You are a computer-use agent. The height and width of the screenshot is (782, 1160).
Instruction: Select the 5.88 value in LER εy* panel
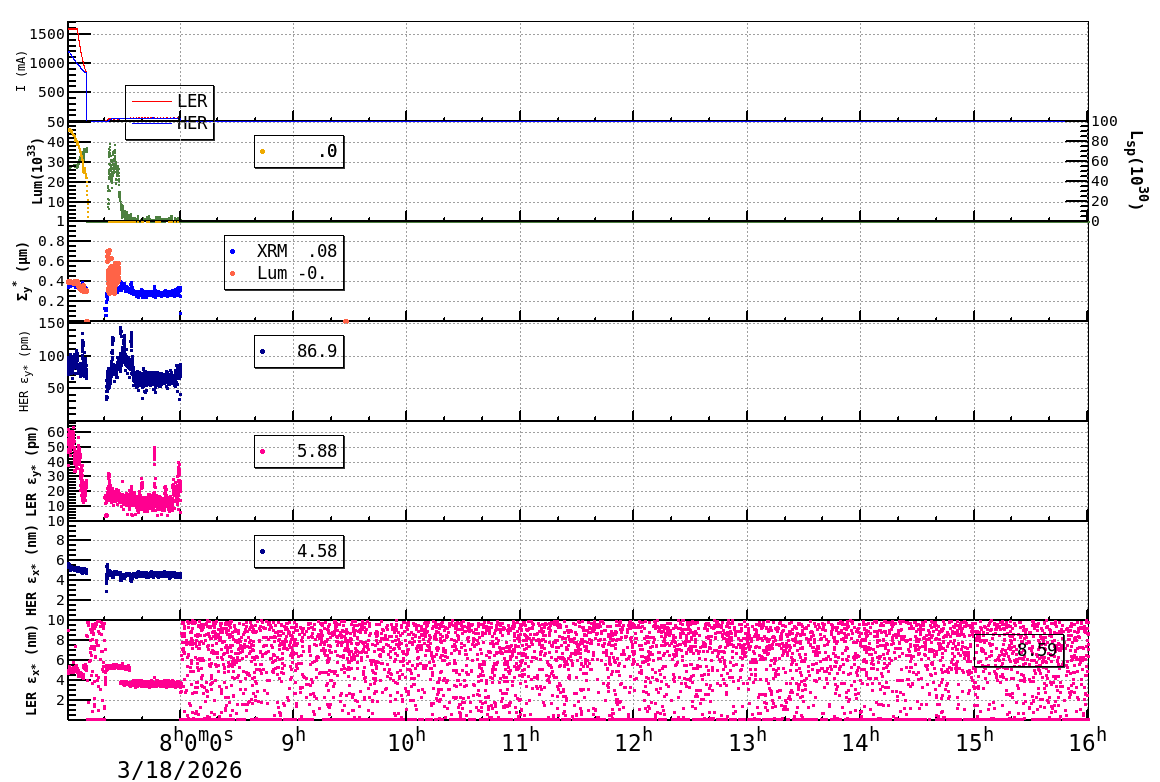tap(317, 451)
